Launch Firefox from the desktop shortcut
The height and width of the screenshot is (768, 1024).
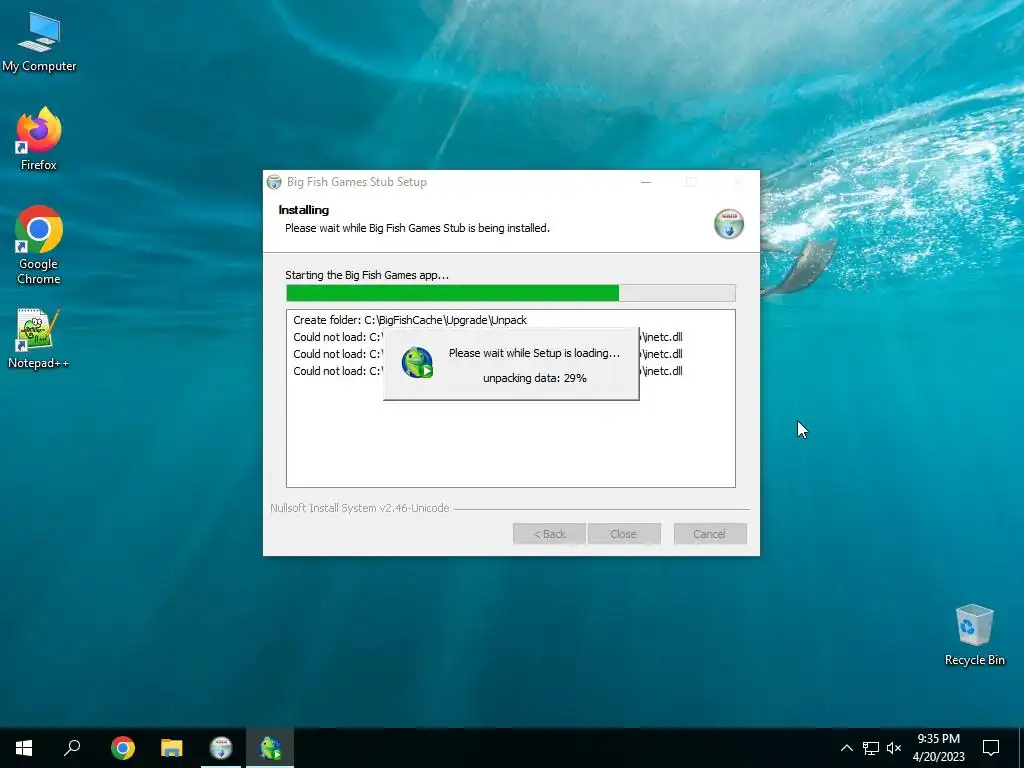[x=39, y=139]
